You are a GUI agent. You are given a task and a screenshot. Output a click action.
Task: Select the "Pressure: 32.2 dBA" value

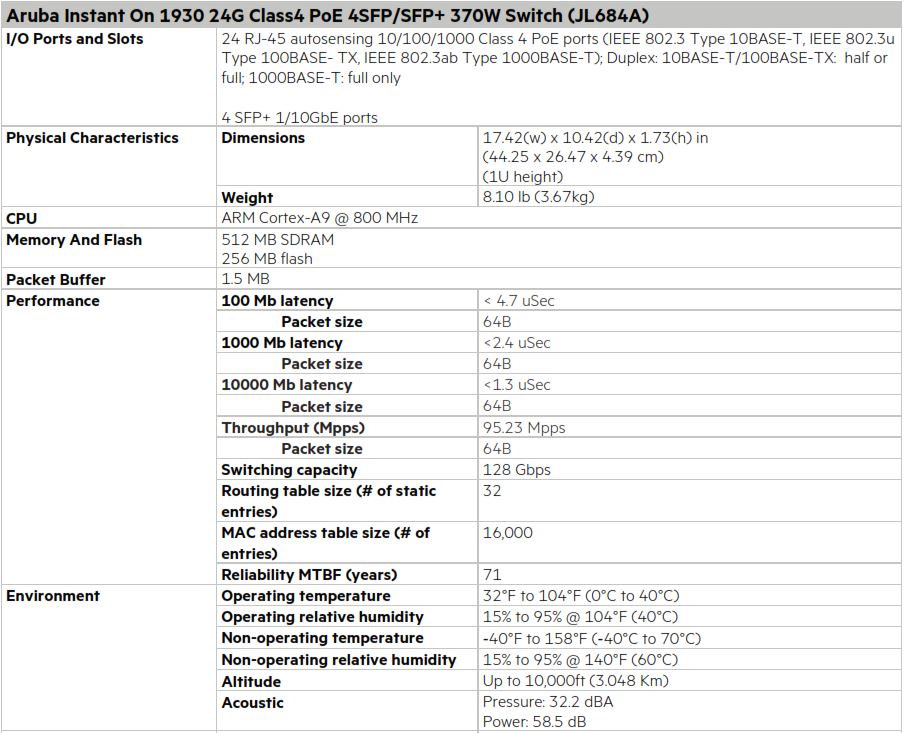click(548, 702)
